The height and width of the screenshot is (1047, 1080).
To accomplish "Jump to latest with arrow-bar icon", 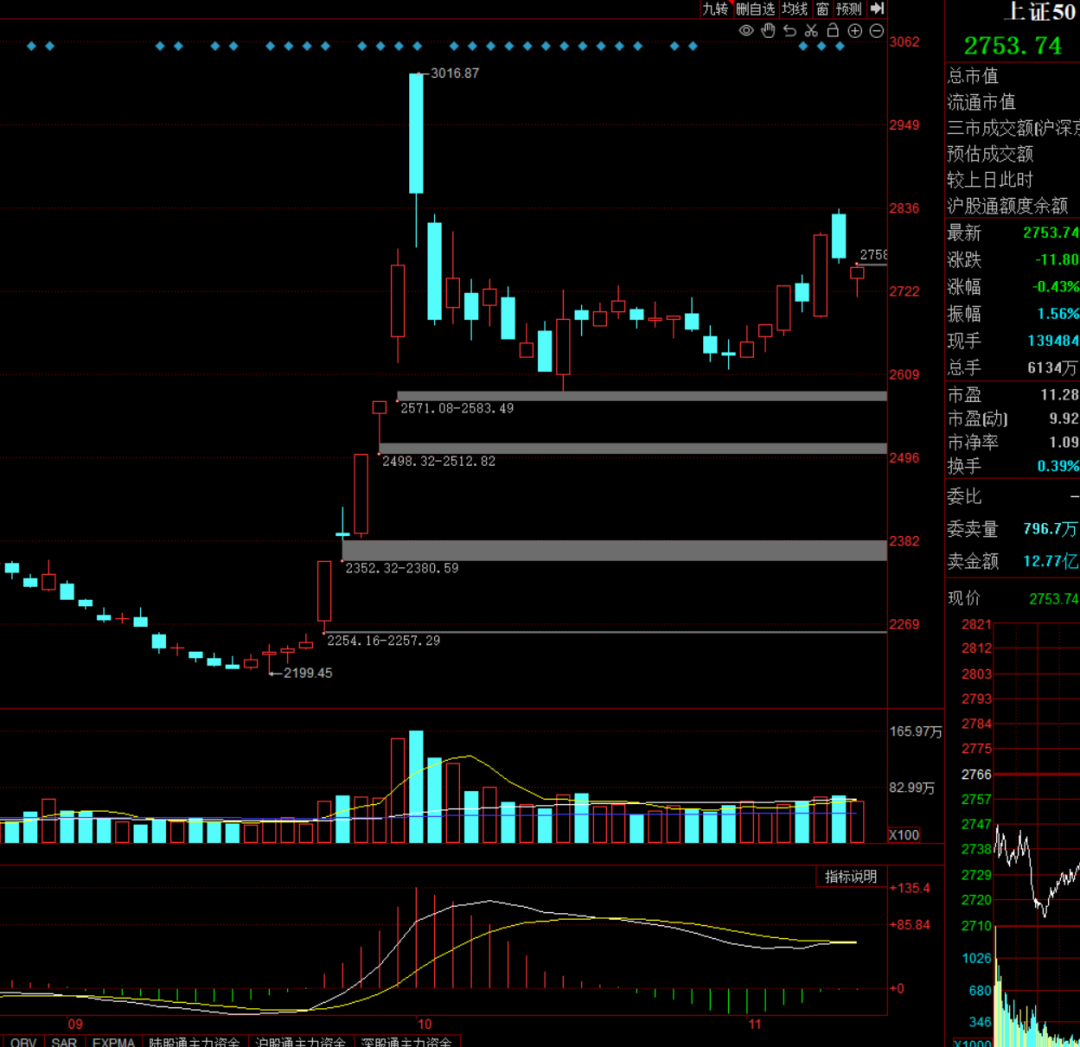I will click(877, 8).
